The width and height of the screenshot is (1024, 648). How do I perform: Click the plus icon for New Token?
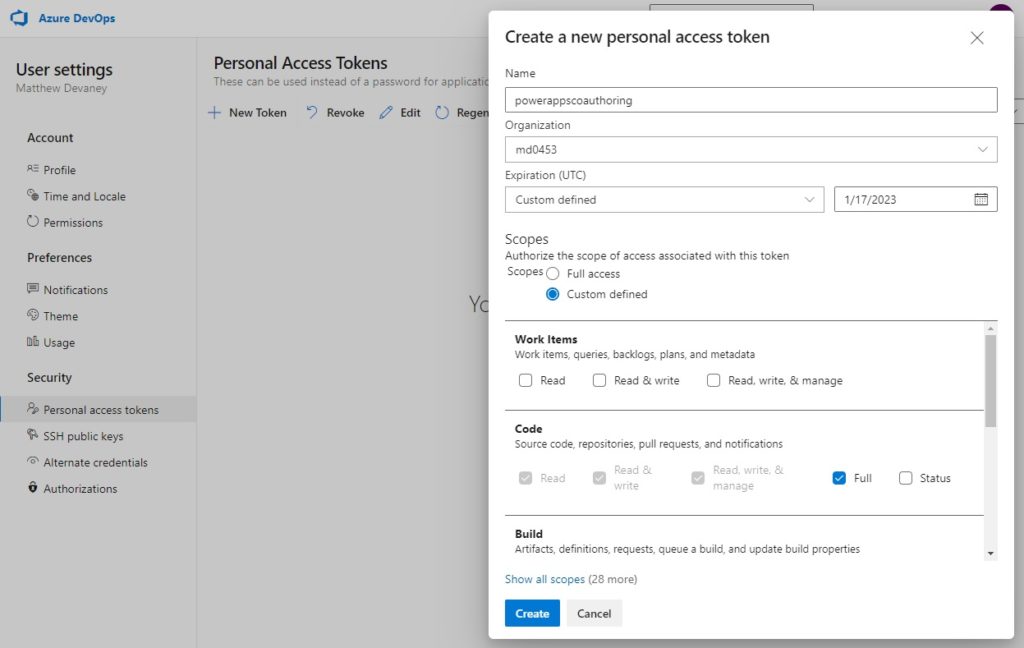point(214,112)
